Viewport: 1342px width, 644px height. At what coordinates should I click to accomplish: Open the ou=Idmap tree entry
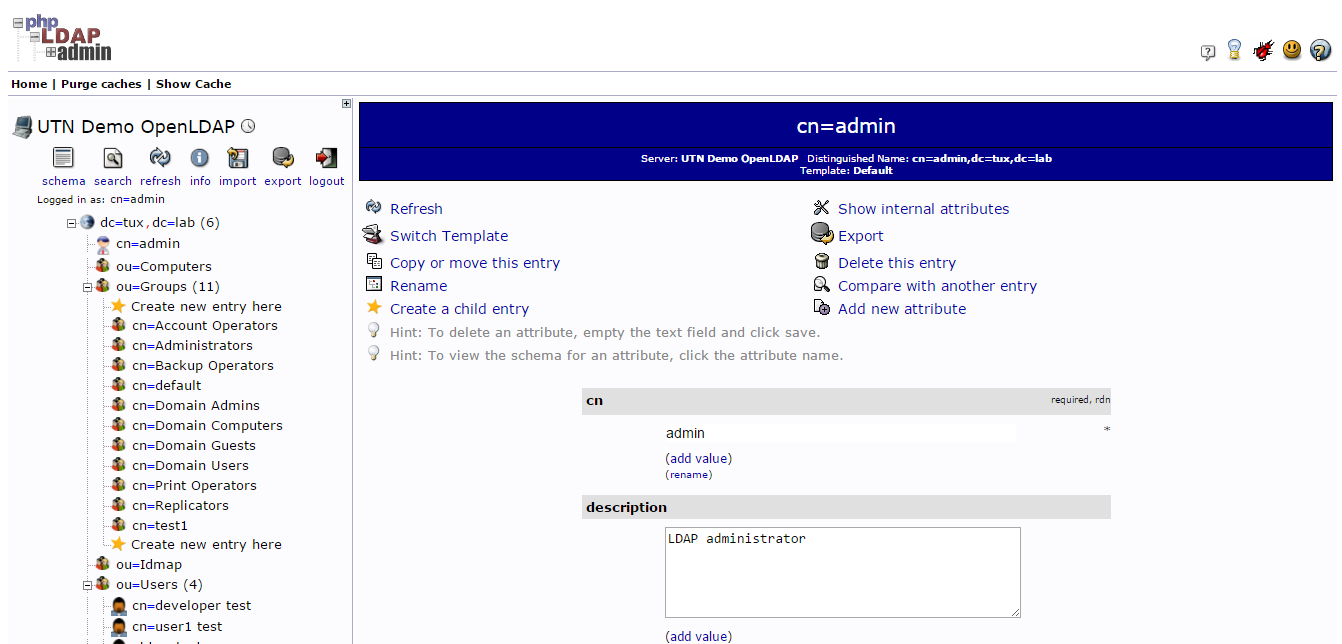coord(149,564)
